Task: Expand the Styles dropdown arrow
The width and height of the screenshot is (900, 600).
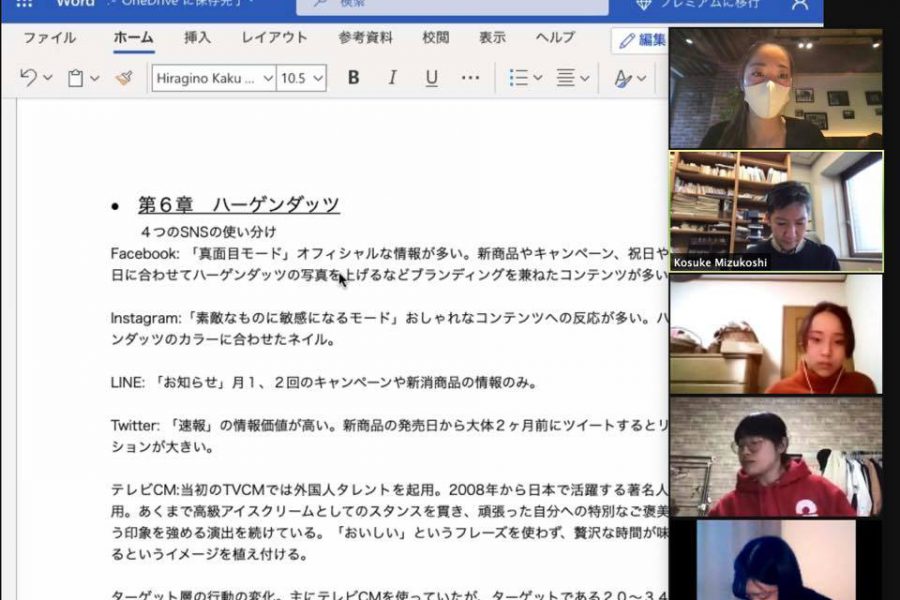Action: (x=642, y=78)
